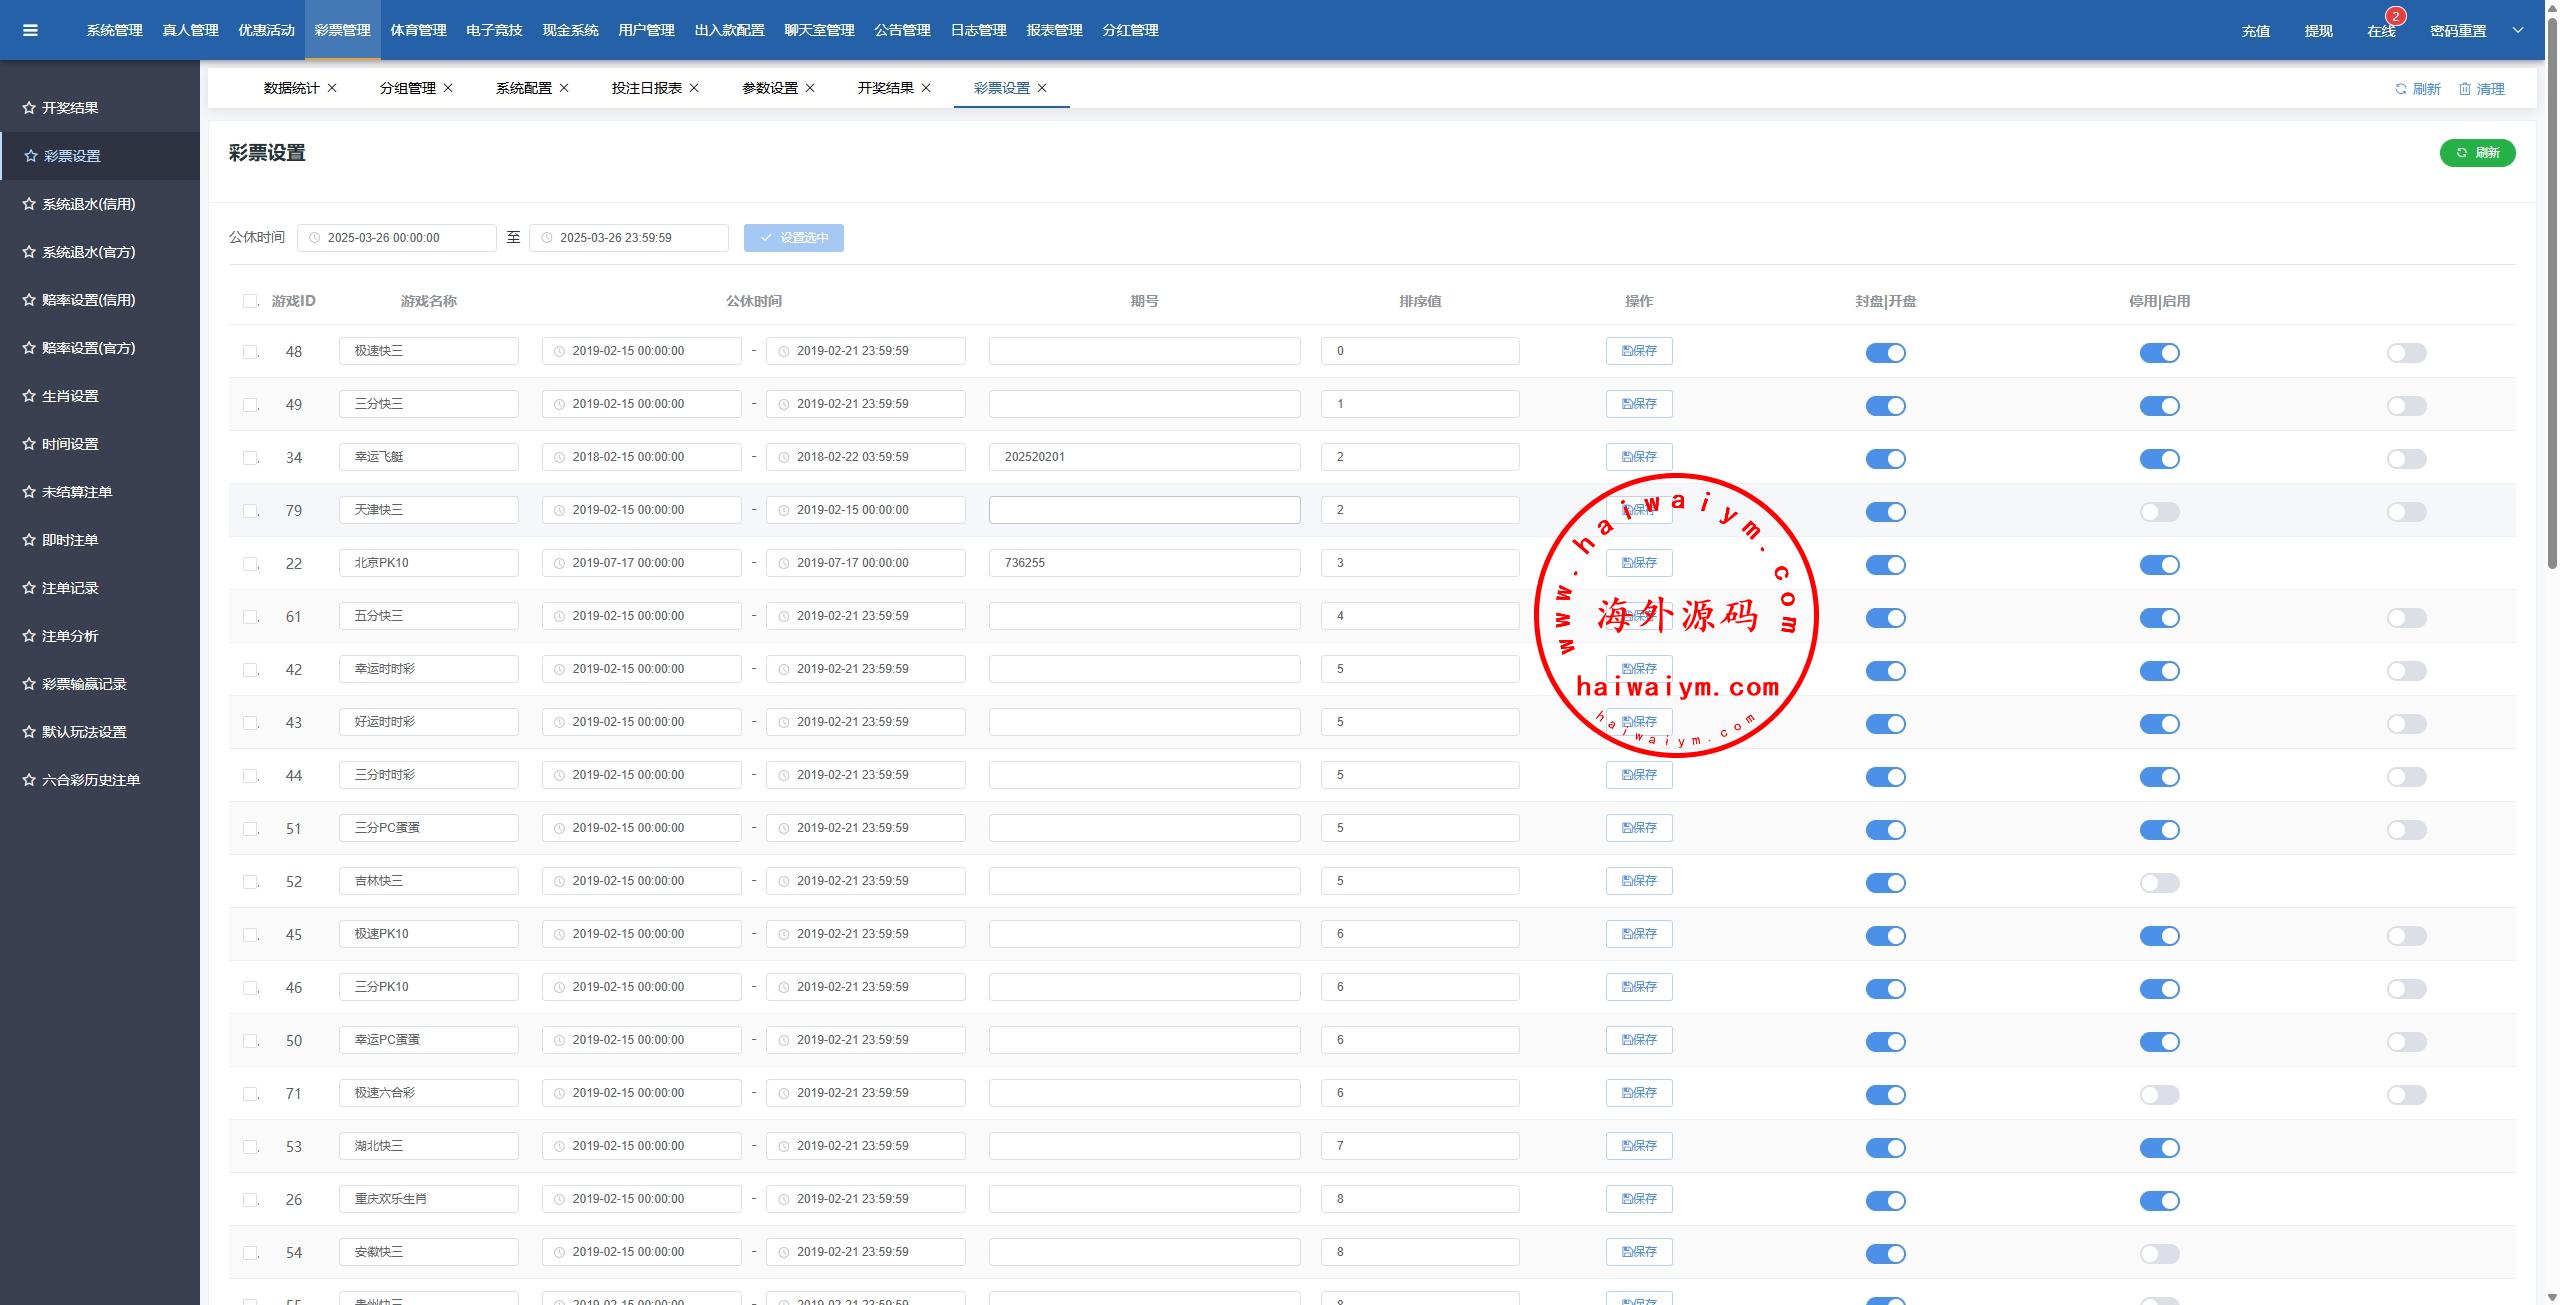The height and width of the screenshot is (1305, 2560).
Task: Check the select-all header checkbox
Action: tap(250, 301)
